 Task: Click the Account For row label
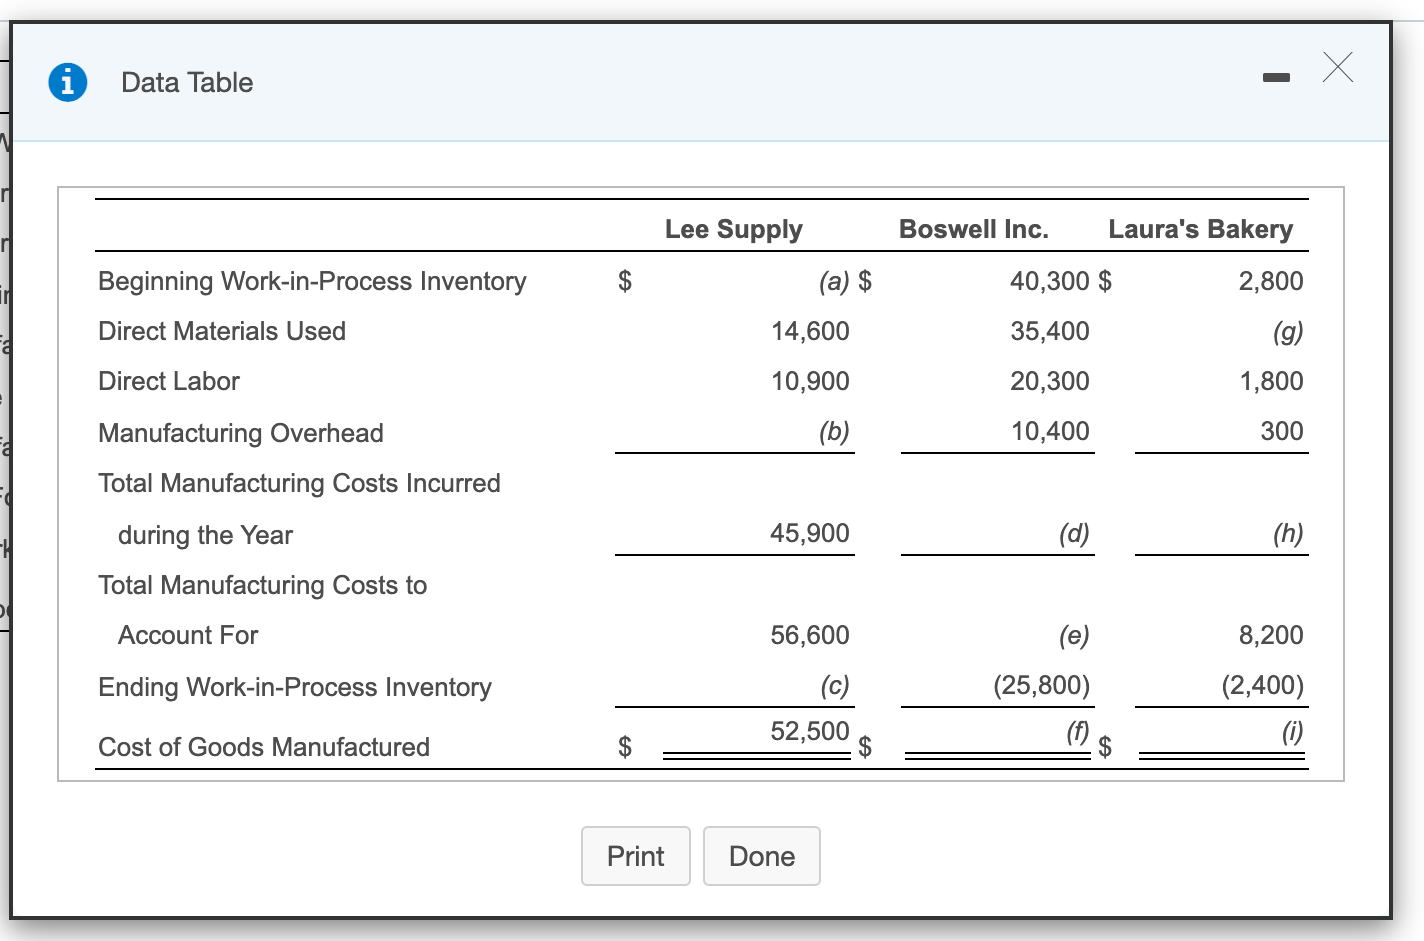[x=188, y=635]
